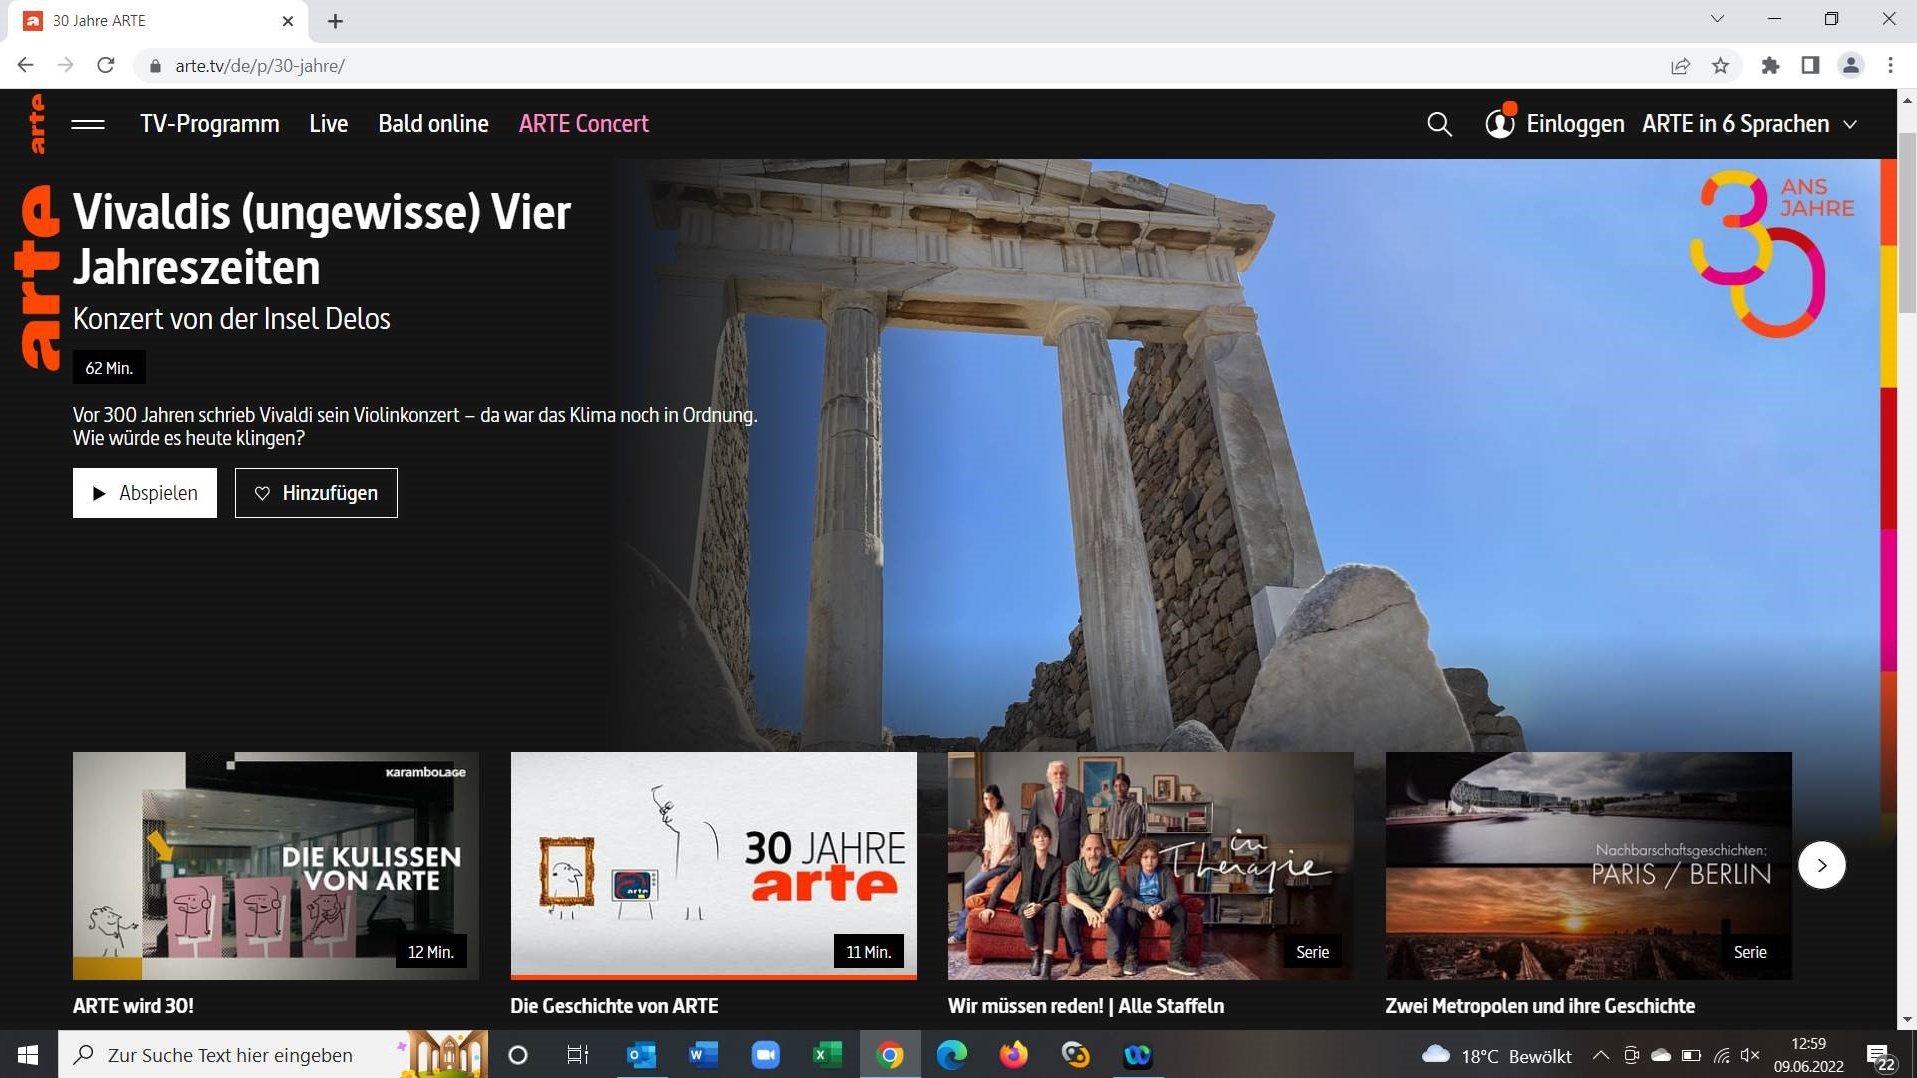Open the search magnifier icon
Screen dimensions: 1917x1078
click(1438, 124)
